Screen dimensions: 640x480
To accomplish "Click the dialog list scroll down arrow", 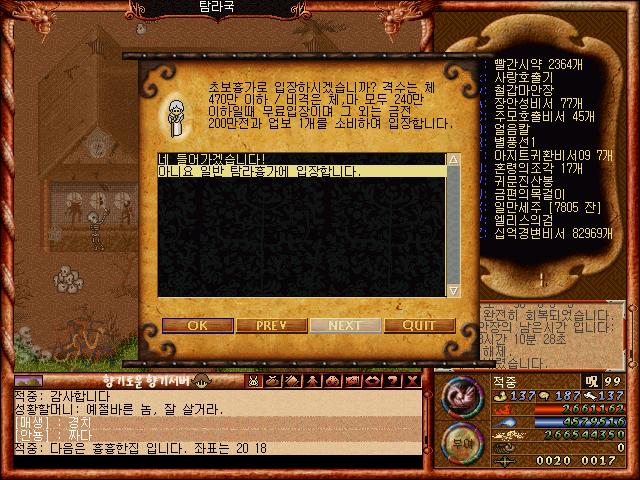I will point(453,290).
